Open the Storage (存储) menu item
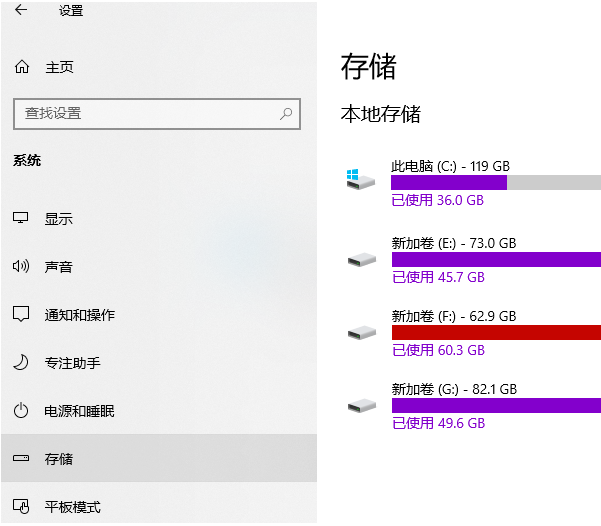 point(59,459)
